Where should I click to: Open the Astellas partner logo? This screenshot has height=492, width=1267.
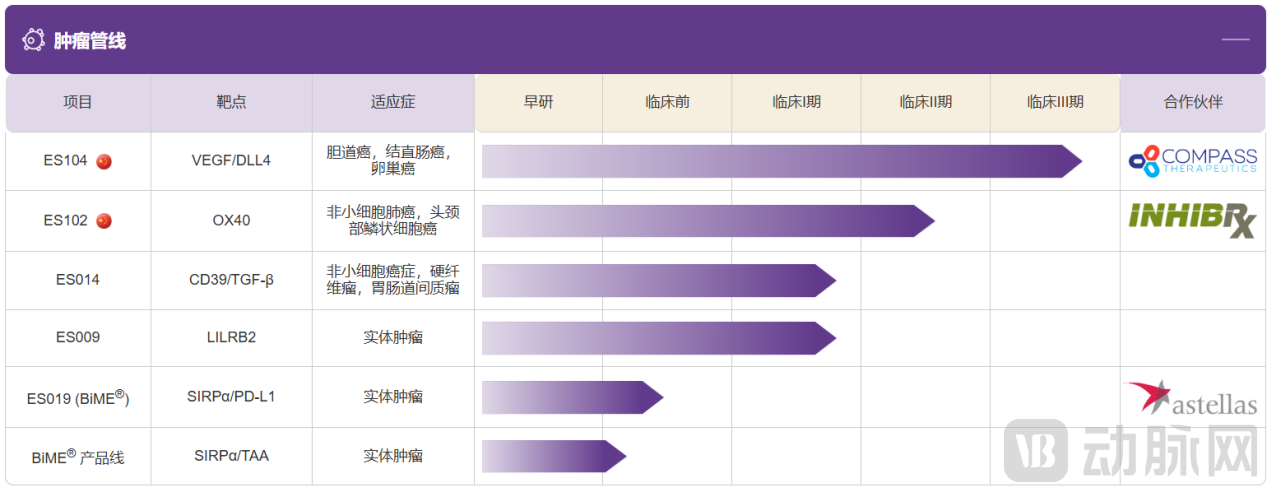coord(1190,398)
